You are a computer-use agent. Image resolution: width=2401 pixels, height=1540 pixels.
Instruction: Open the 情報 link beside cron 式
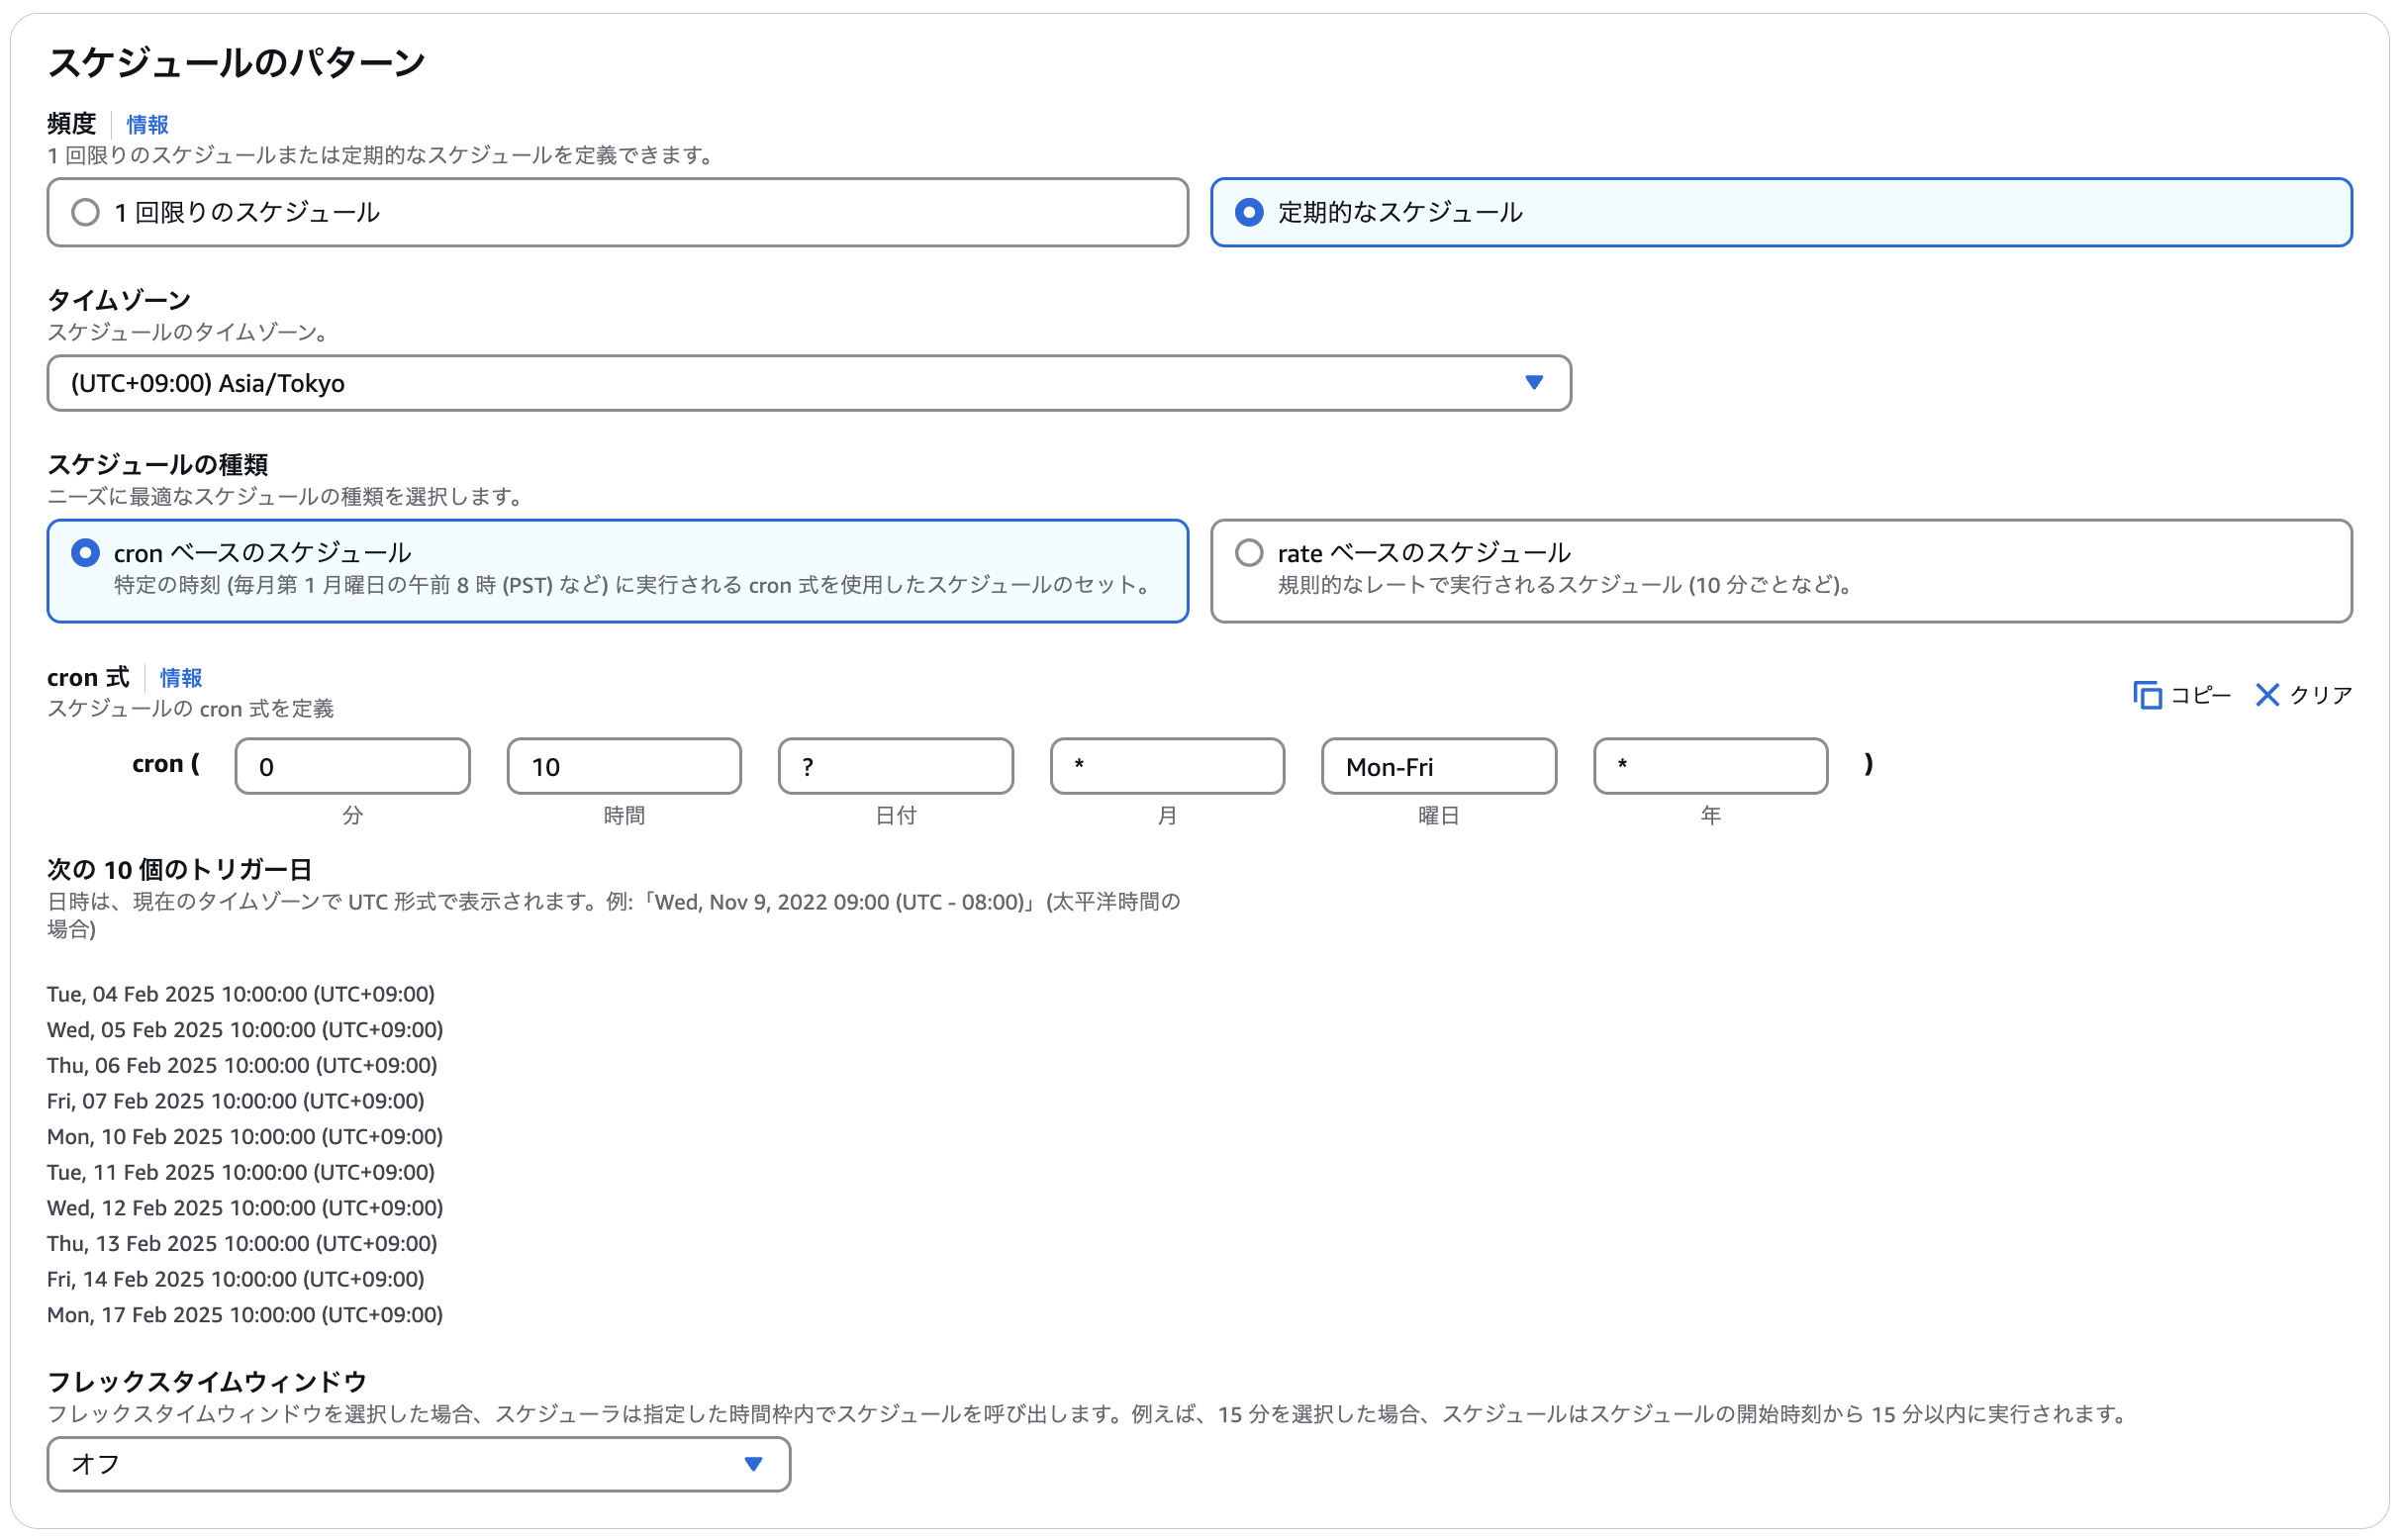181,678
